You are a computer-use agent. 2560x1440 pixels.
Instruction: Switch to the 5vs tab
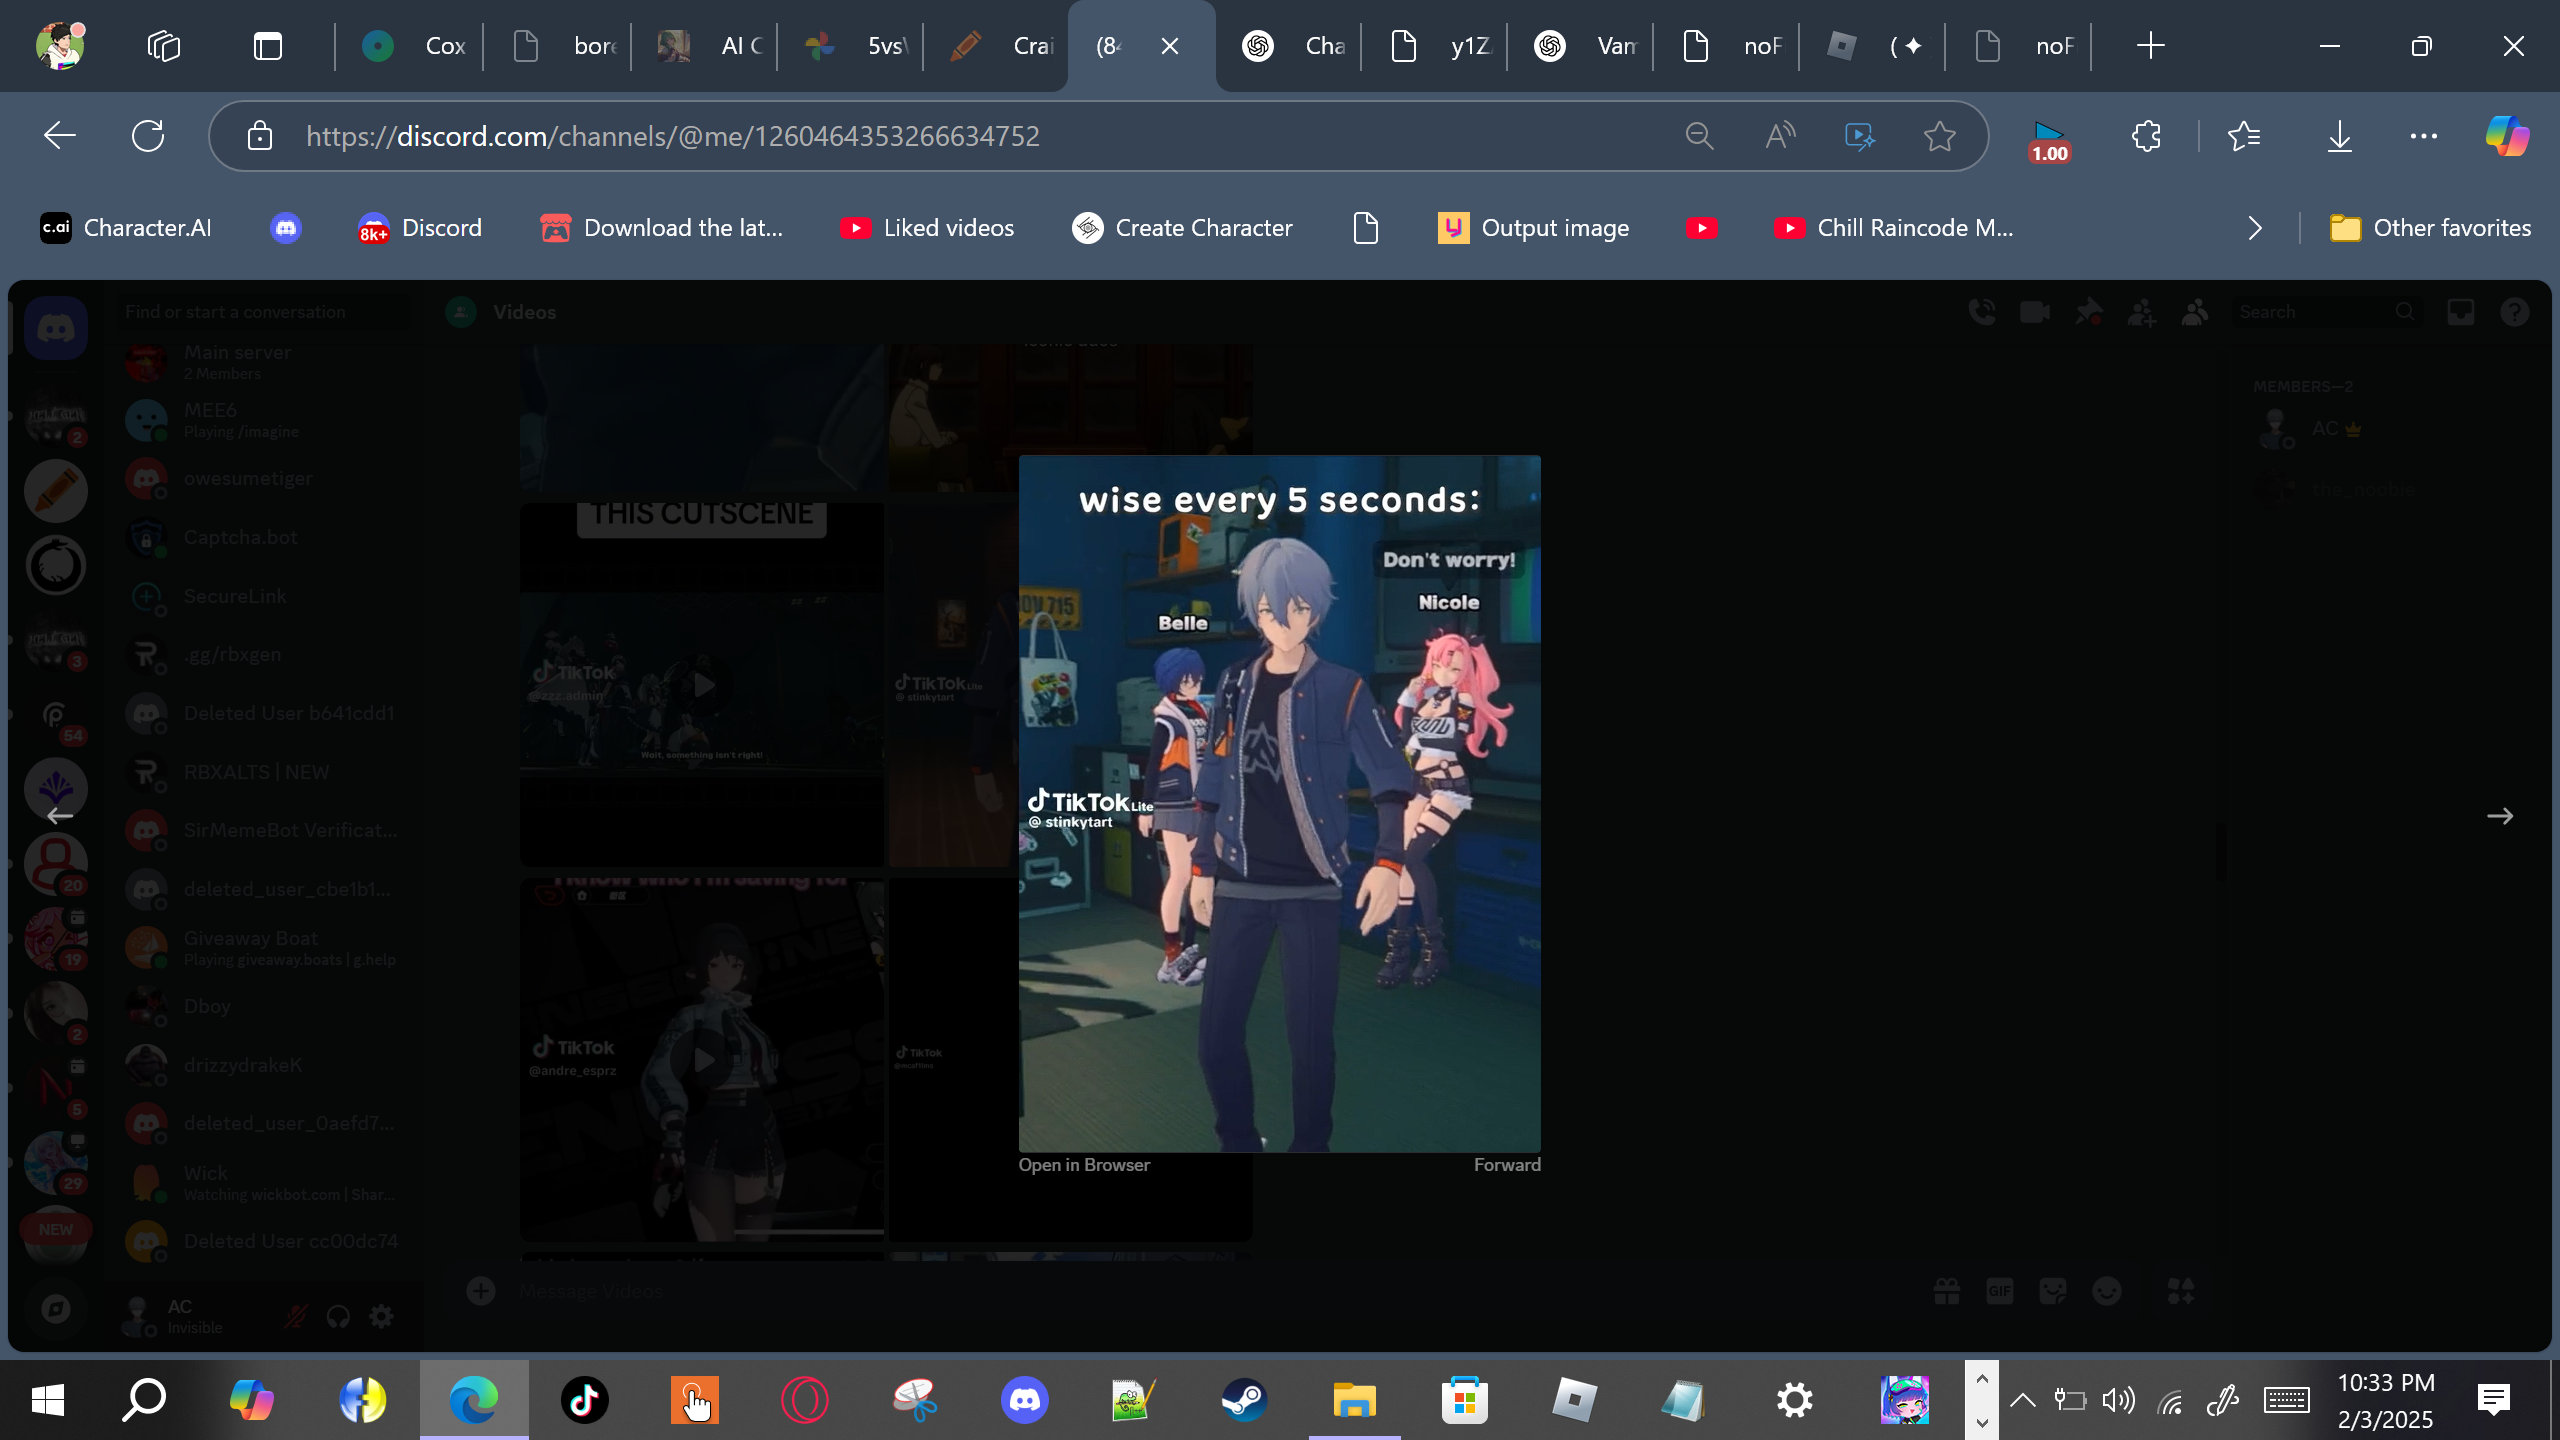click(x=852, y=46)
